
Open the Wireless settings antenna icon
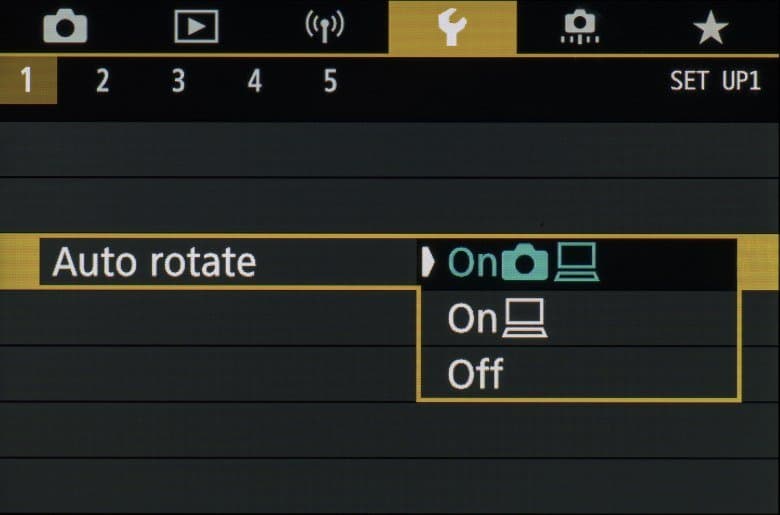tap(324, 28)
